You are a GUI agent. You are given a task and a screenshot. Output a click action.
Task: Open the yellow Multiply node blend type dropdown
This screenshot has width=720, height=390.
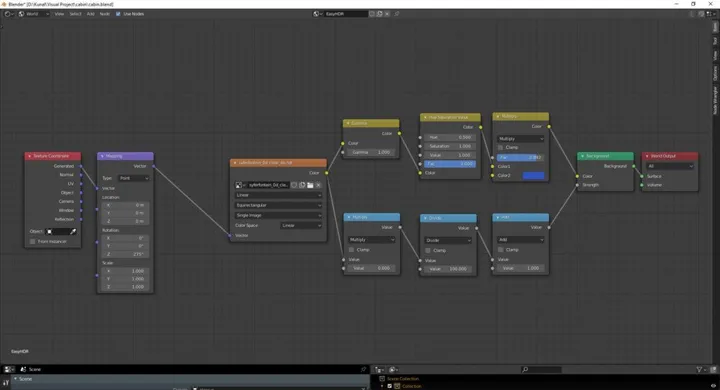point(520,139)
